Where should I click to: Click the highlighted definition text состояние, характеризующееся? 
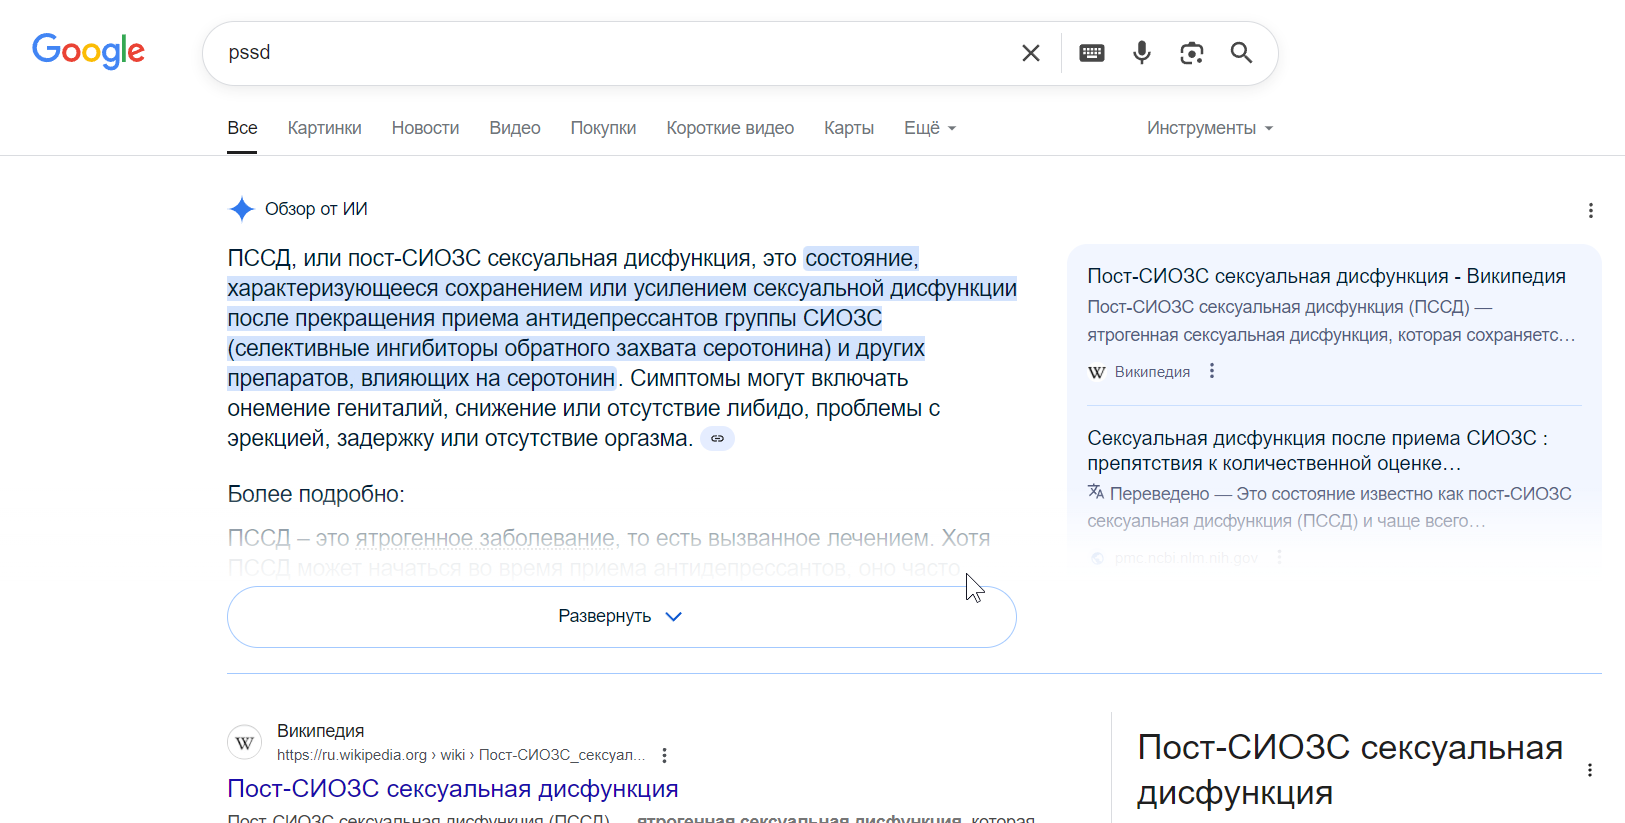622,318
